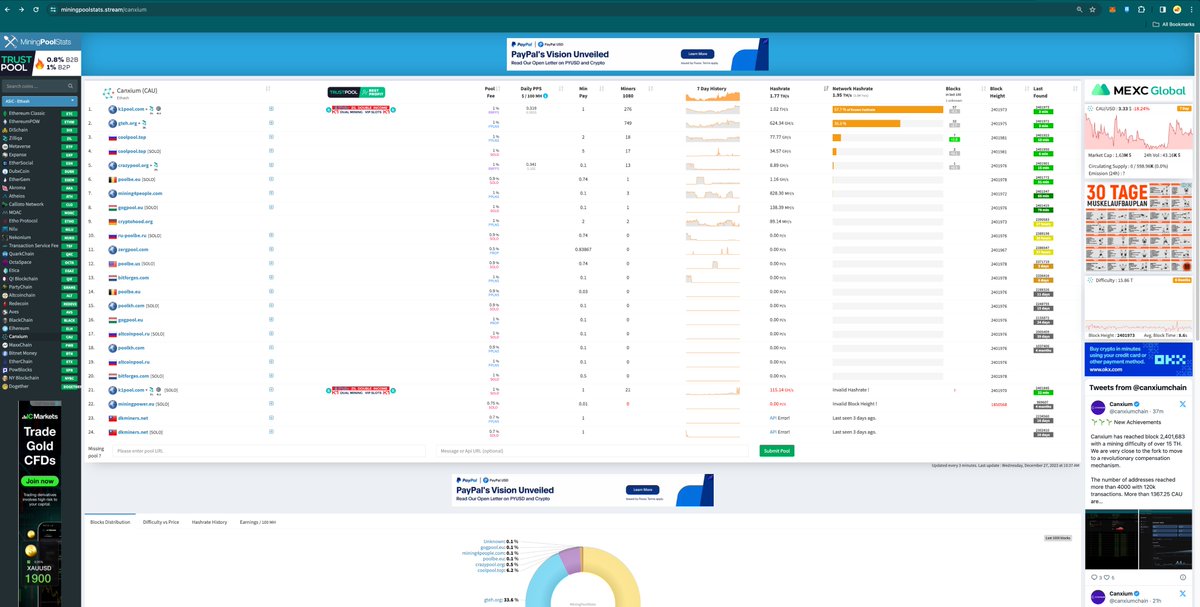Screen dimensions: 1200x607
Task: Open the All Bookmarks folder
Action: tap(1172, 24)
